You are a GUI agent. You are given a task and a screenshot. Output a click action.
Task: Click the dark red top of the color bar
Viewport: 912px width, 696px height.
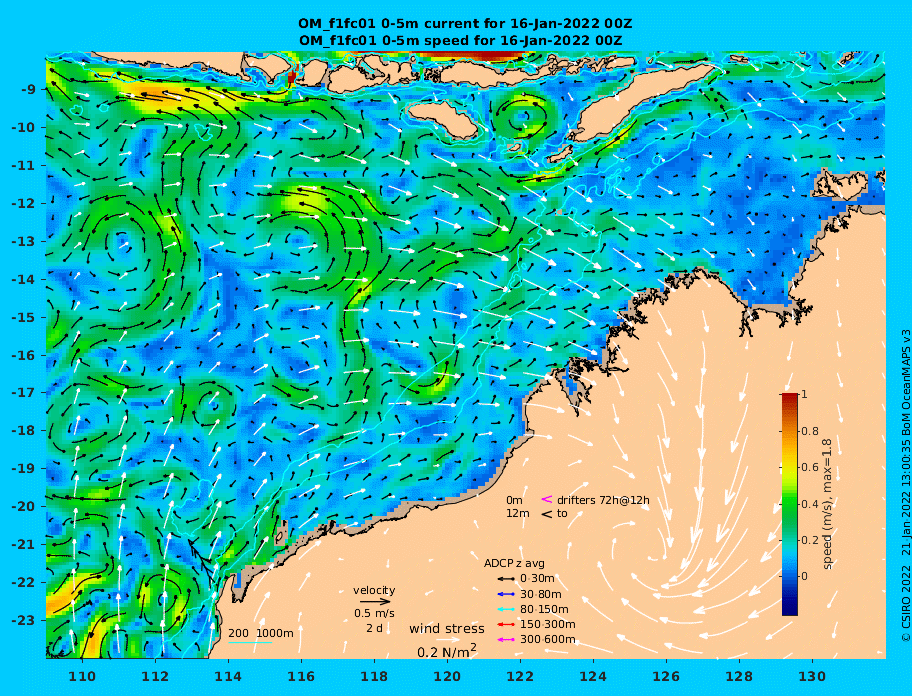(x=790, y=397)
